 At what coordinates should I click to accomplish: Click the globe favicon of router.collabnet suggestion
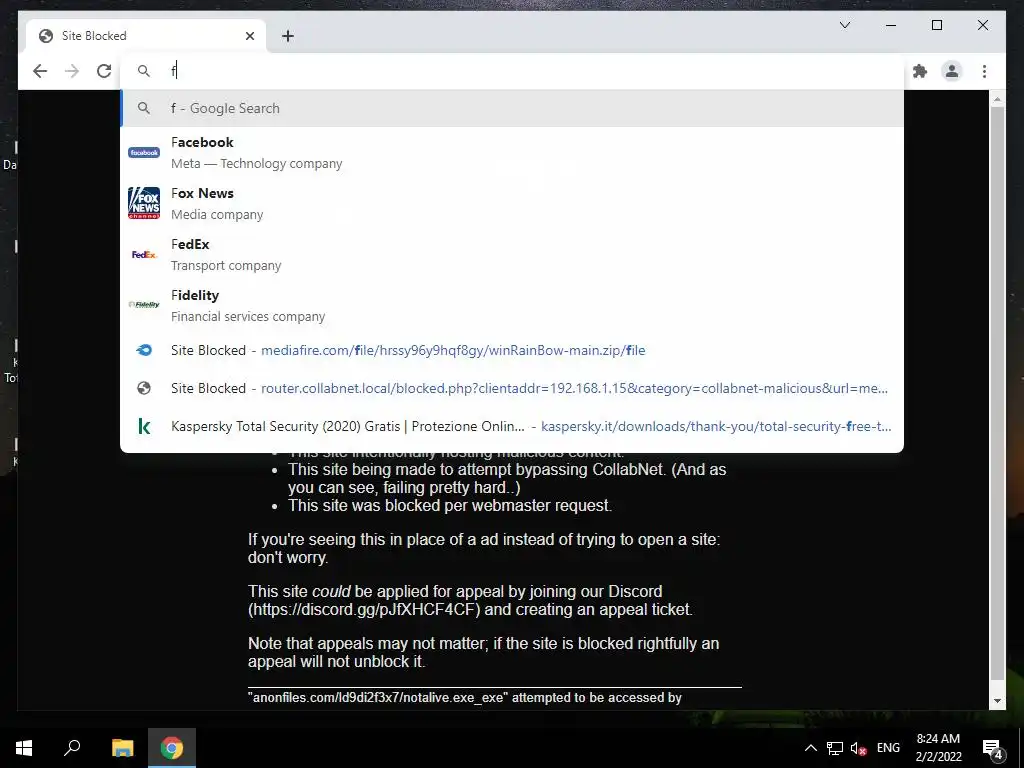coord(144,388)
